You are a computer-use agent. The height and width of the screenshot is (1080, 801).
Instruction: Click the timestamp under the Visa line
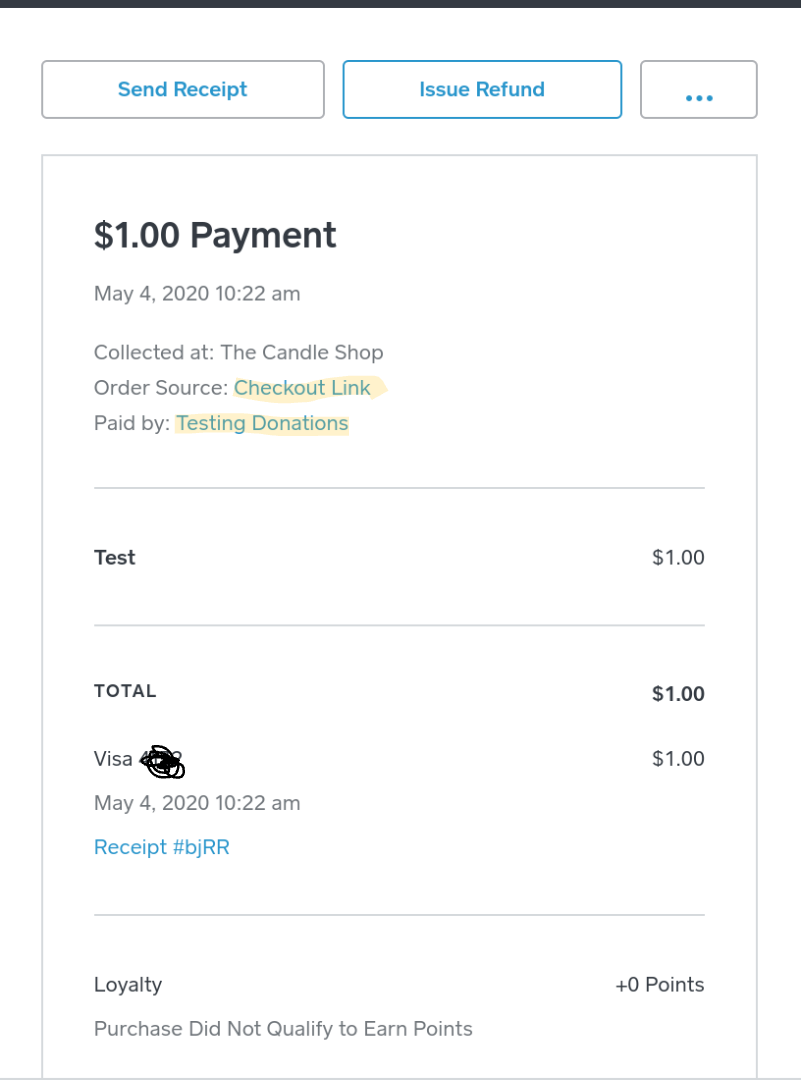click(197, 803)
